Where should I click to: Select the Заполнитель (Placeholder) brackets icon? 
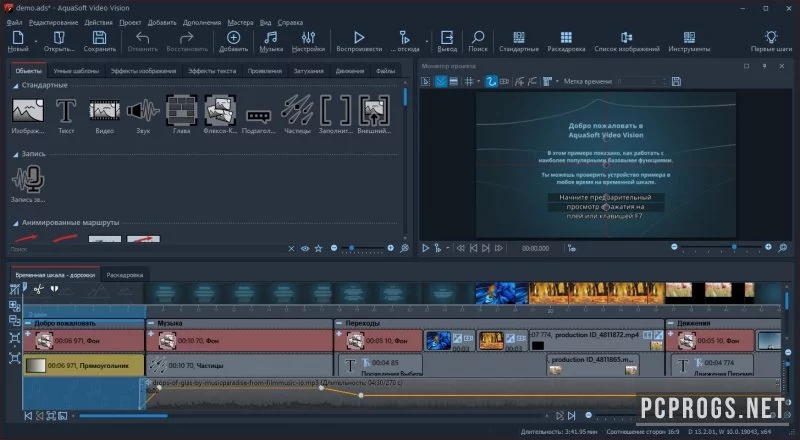pyautogui.click(x=335, y=114)
